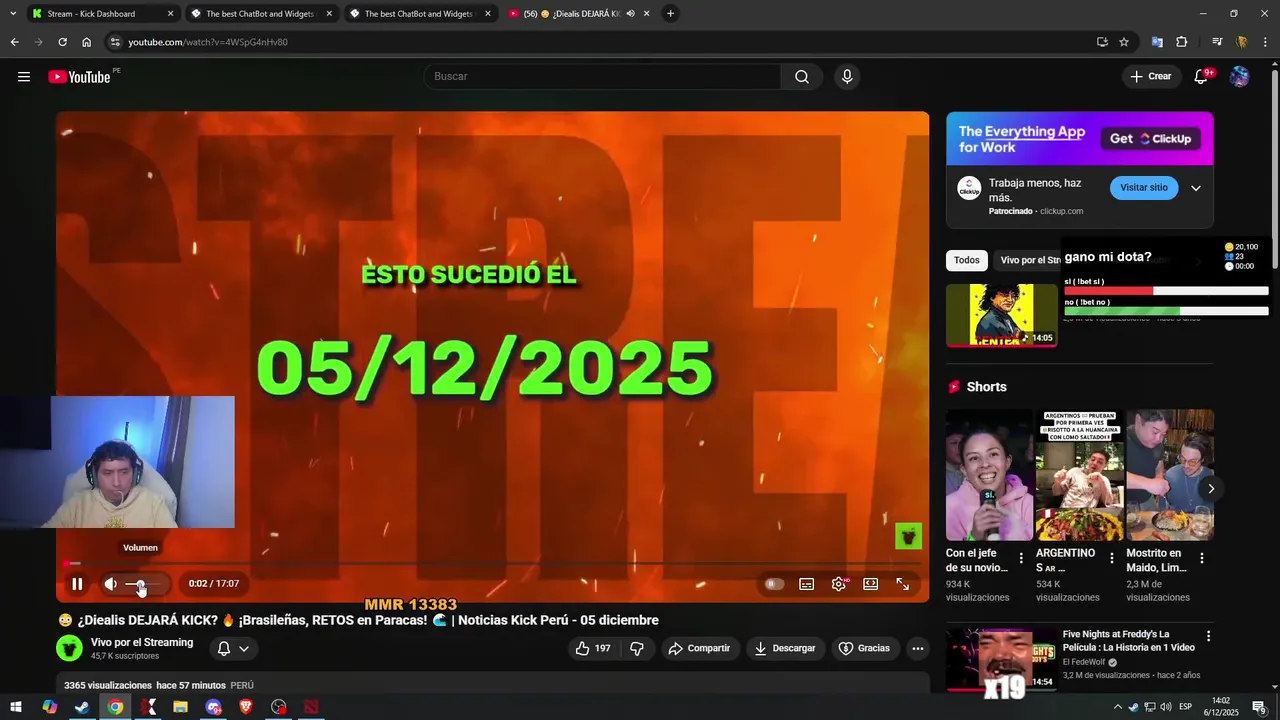Open the browser extensions puzzle menu
The height and width of the screenshot is (720, 1280).
1182,42
